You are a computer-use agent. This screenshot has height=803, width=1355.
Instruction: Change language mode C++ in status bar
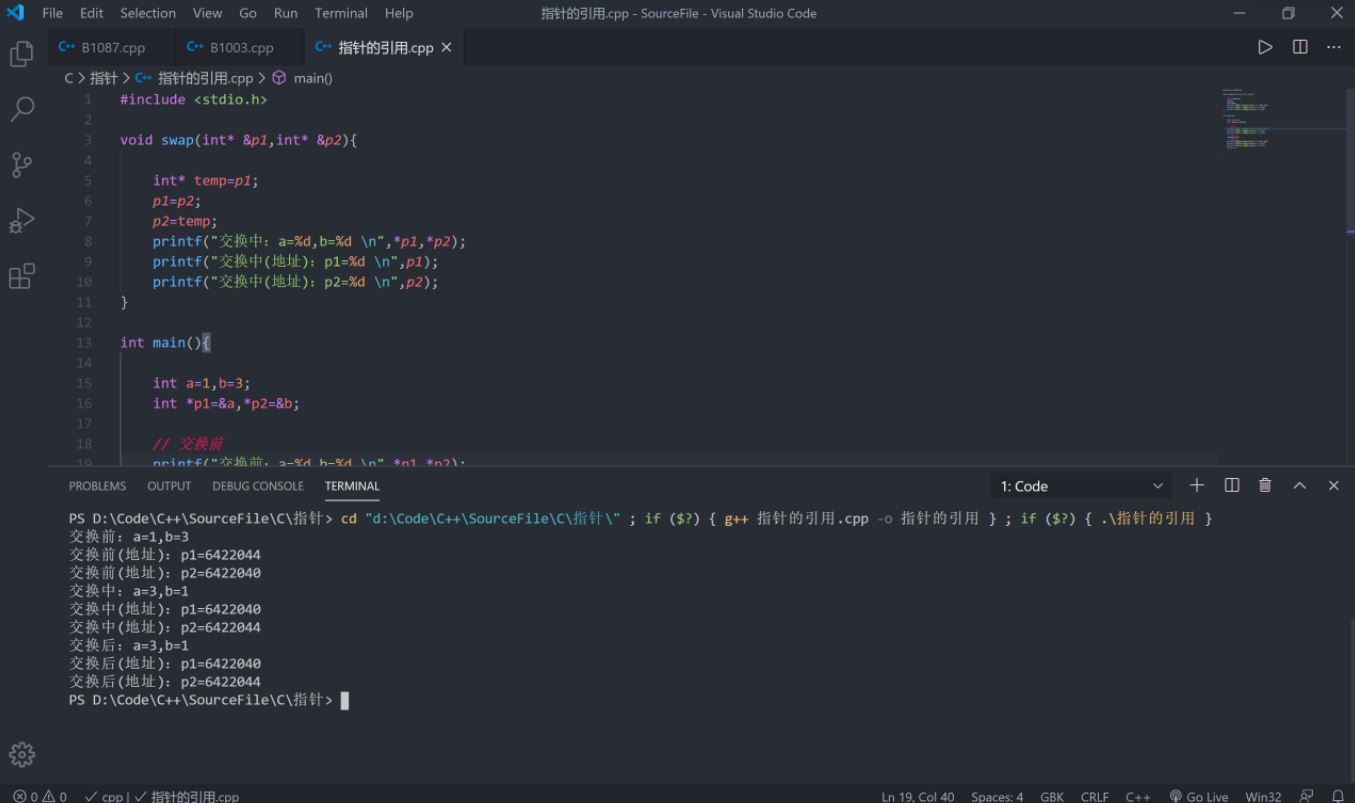click(1138, 796)
